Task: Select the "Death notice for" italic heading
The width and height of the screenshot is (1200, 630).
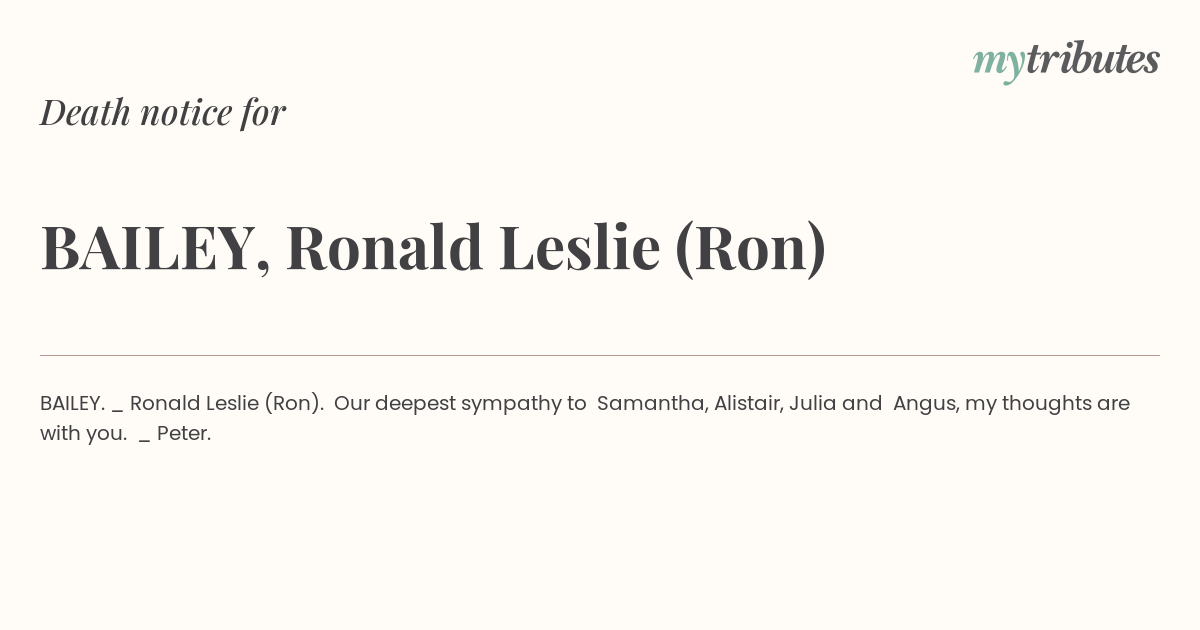Action: click(163, 112)
